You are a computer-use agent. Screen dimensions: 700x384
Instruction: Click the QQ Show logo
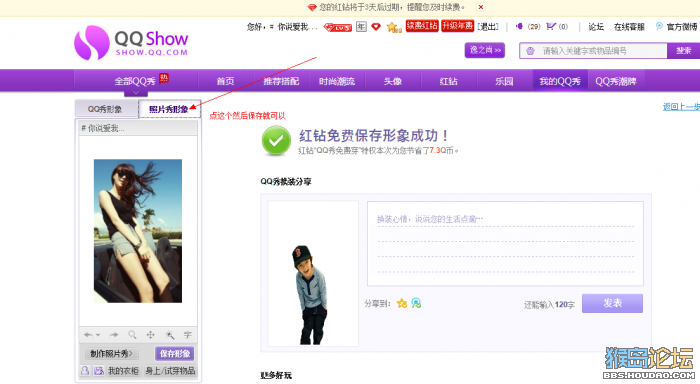tap(131, 43)
